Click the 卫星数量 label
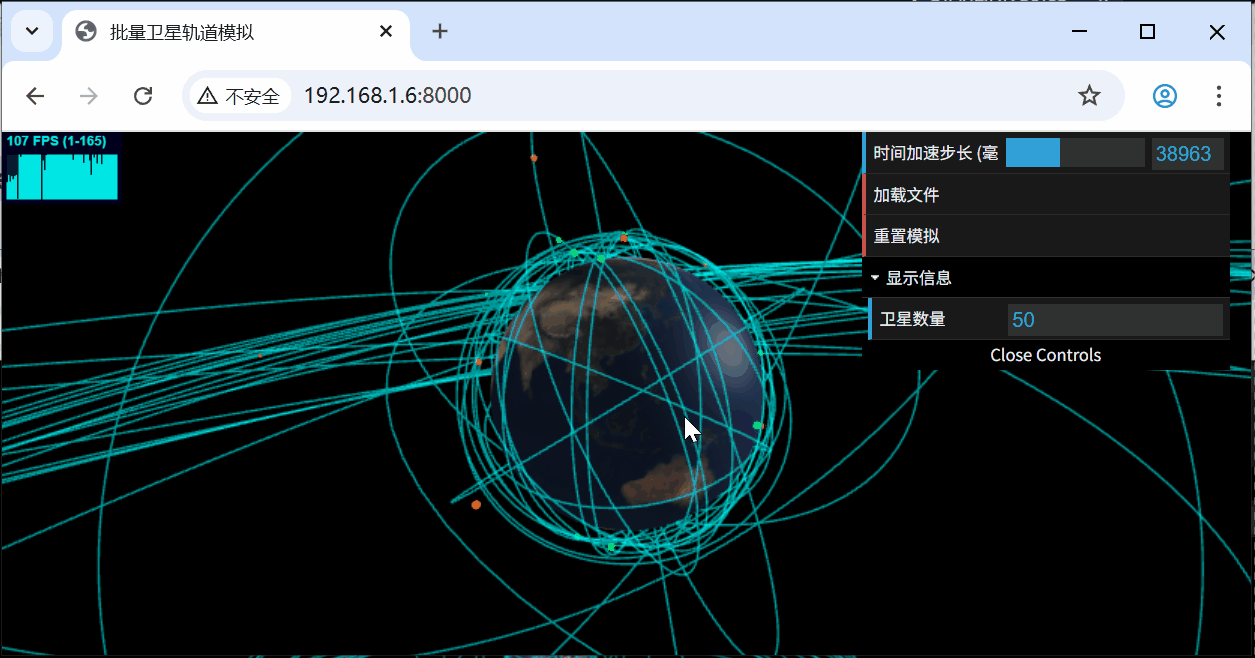1255x658 pixels. point(912,320)
